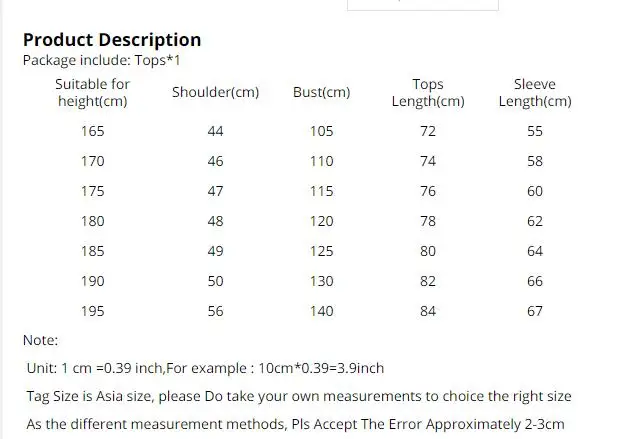This screenshot has height=439, width=639.
Task: Click the Bust(cm) column header
Action: [x=322, y=93]
